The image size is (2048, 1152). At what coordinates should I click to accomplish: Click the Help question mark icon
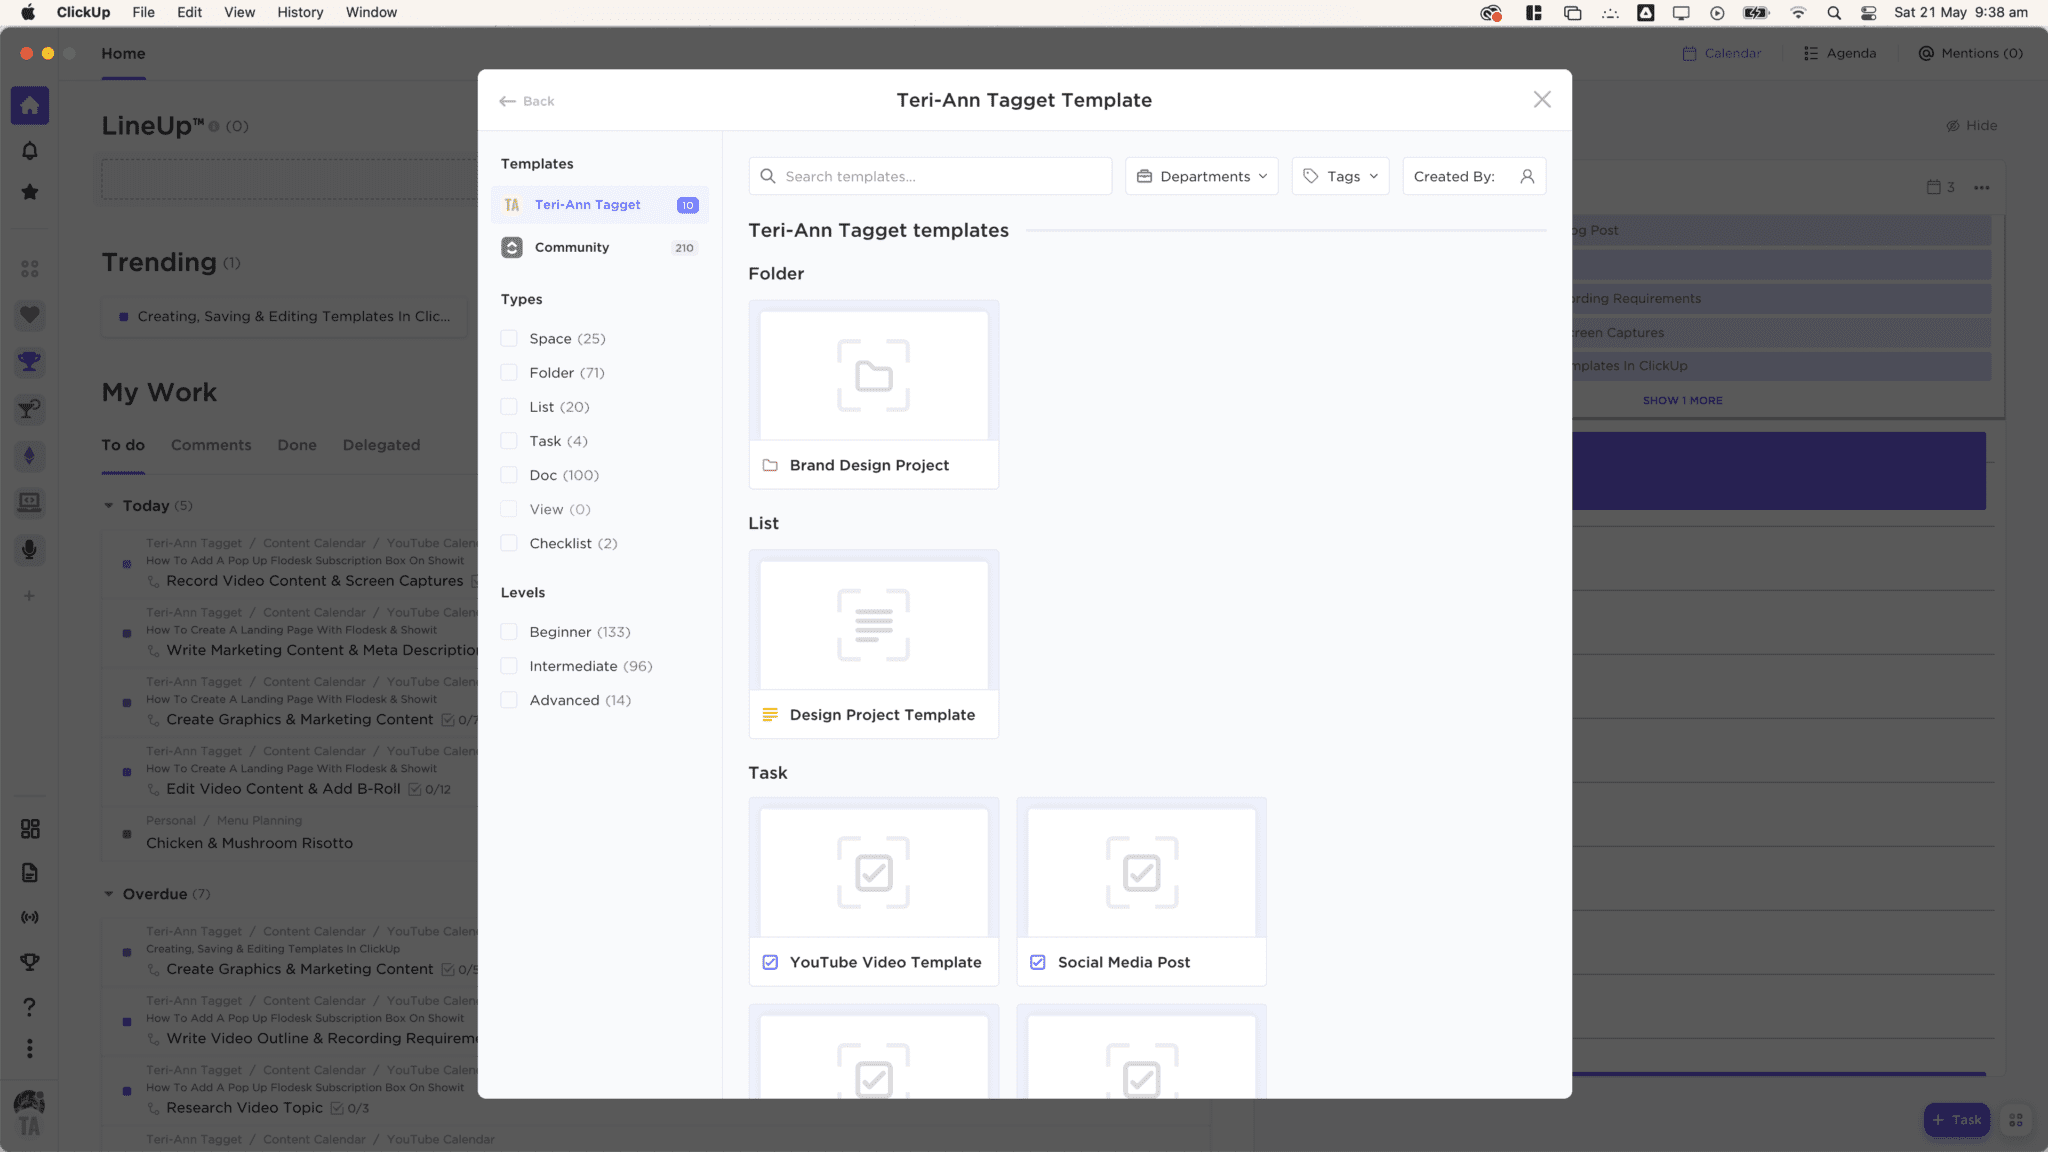pos(29,1007)
